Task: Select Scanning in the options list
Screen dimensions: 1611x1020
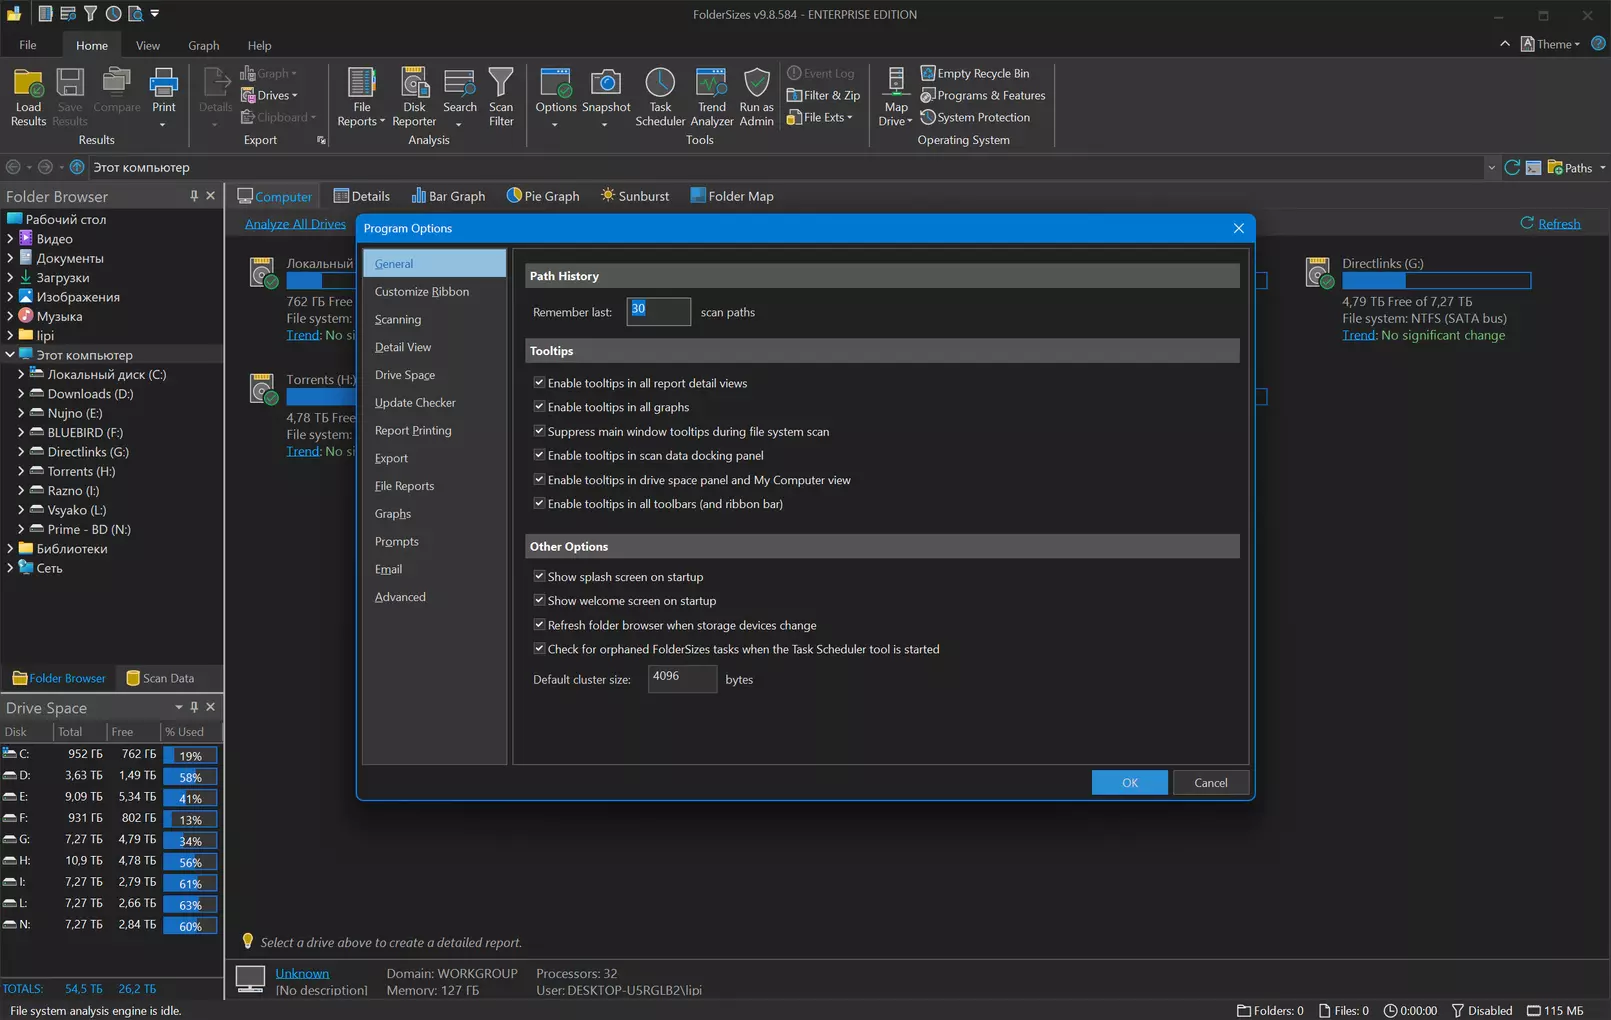Action: coord(398,320)
